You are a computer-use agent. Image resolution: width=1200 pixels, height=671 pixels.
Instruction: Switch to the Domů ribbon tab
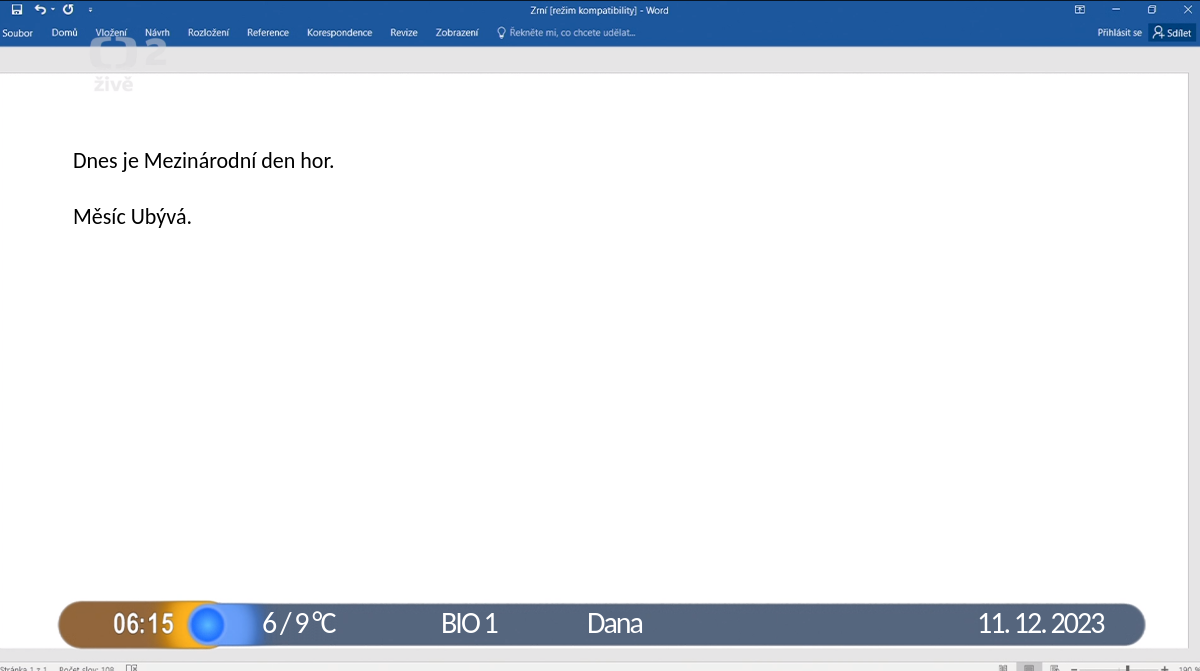(65, 33)
